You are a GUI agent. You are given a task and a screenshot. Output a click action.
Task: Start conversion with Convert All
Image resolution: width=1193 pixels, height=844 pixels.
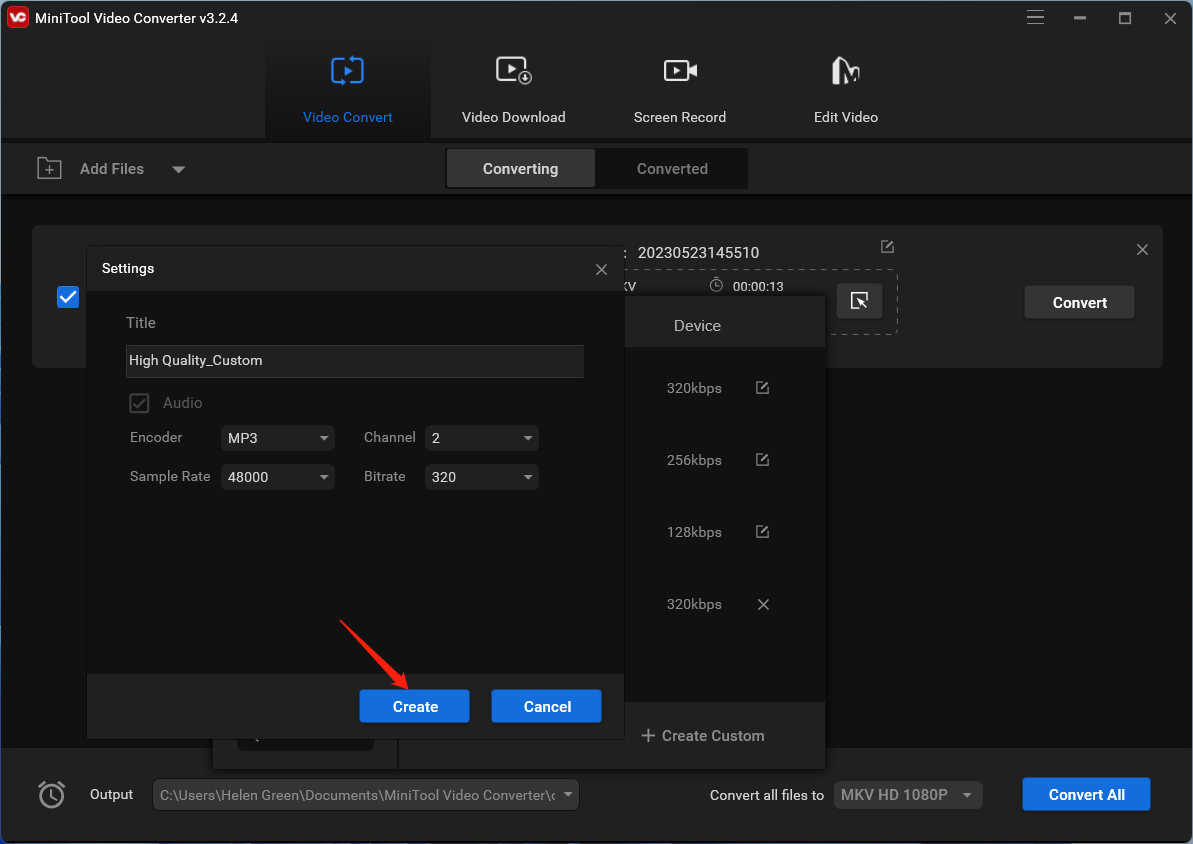1086,794
